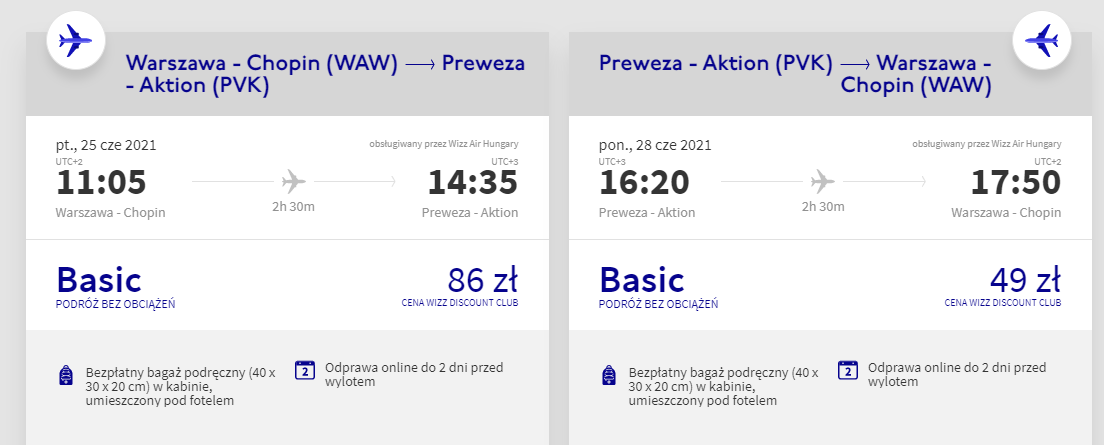Image resolution: width=1104 pixels, height=445 pixels.
Task: Click the 17:50 arrival time
Action: click(x=1016, y=182)
